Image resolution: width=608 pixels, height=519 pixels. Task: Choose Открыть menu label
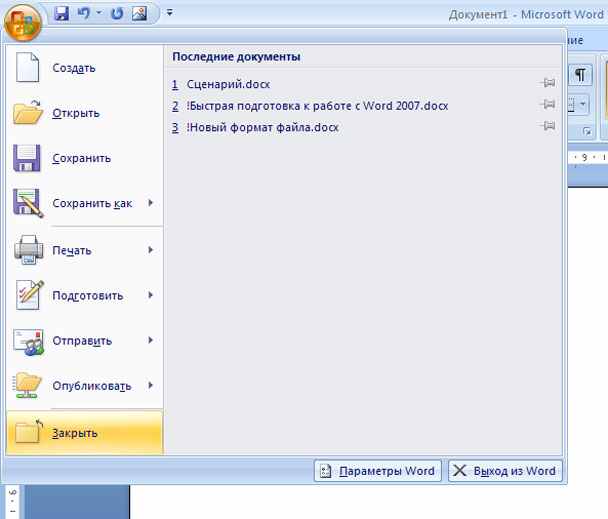coord(76,113)
